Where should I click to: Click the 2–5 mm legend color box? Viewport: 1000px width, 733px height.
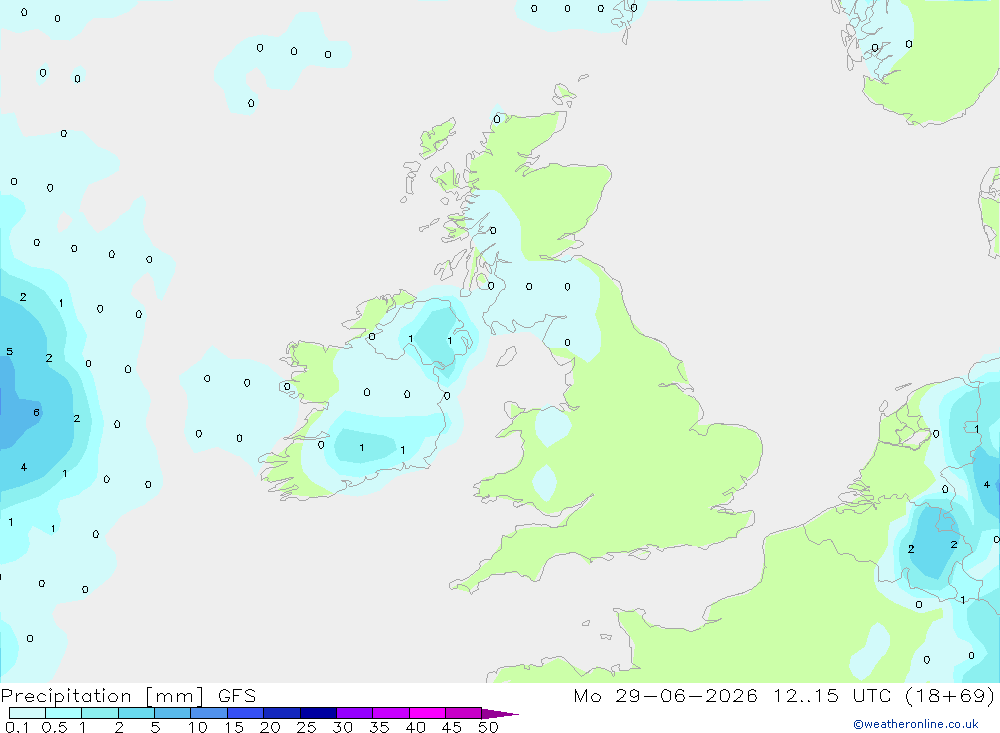pyautogui.click(x=136, y=713)
